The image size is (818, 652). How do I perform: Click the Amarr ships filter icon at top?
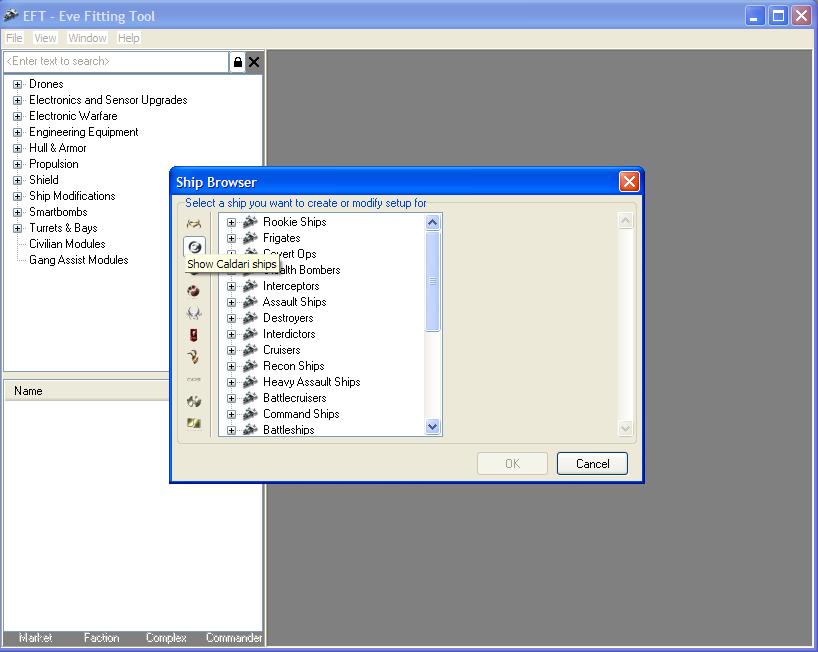pyautogui.click(x=194, y=224)
